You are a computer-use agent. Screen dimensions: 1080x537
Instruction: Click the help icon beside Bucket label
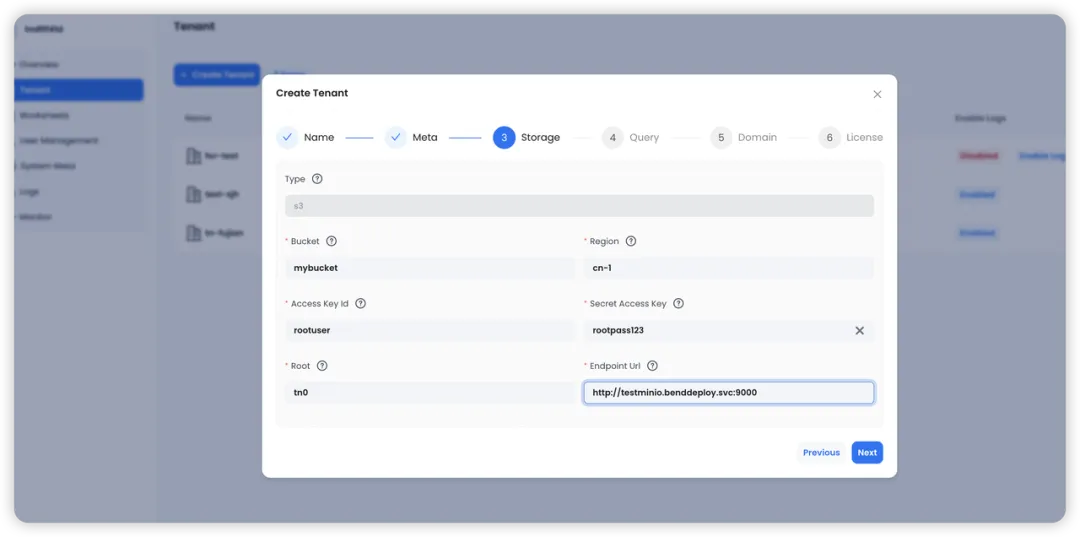[x=331, y=241]
